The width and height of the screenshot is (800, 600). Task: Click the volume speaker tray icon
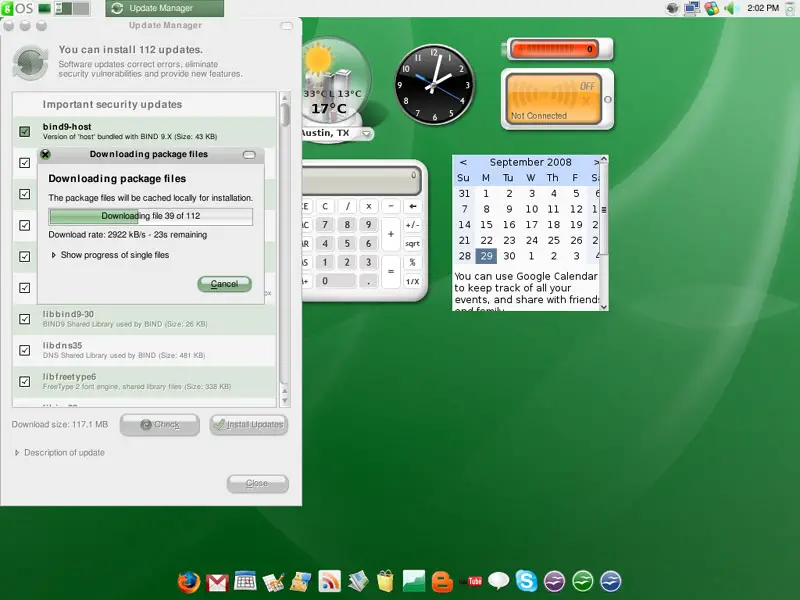[731, 8]
